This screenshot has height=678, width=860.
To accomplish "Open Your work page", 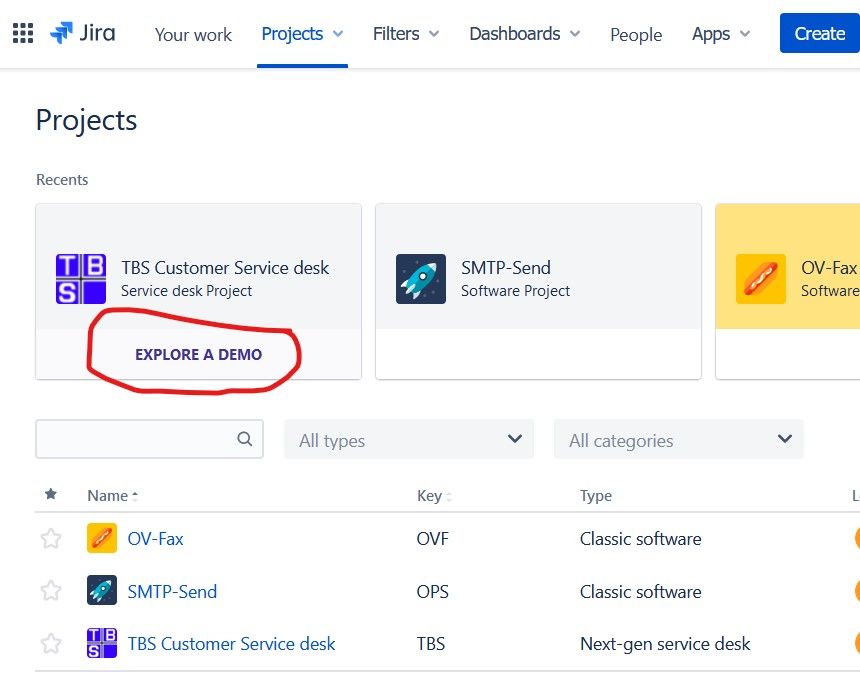I will point(193,34).
